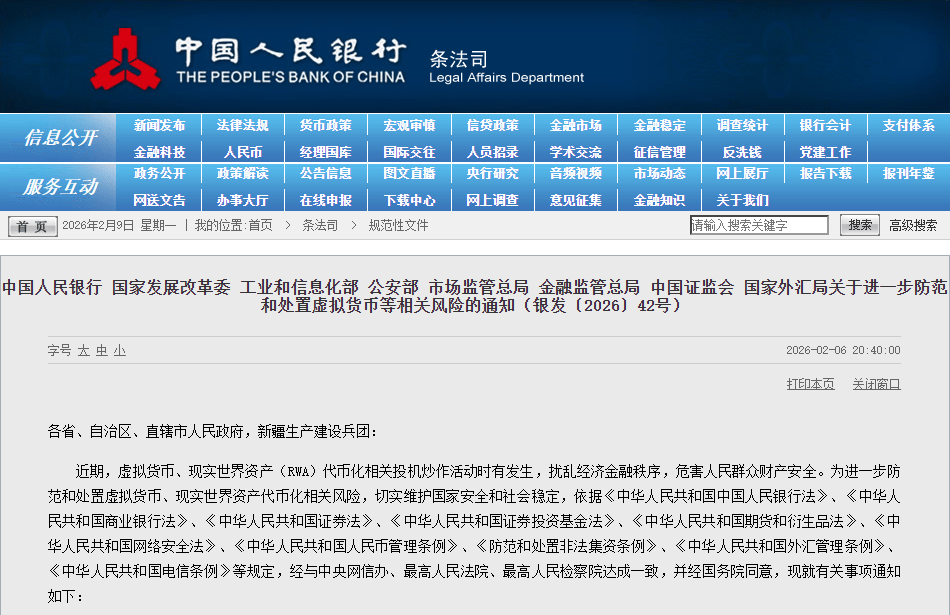Open the 党建工作 menu item
The image size is (950, 615).
click(x=825, y=152)
